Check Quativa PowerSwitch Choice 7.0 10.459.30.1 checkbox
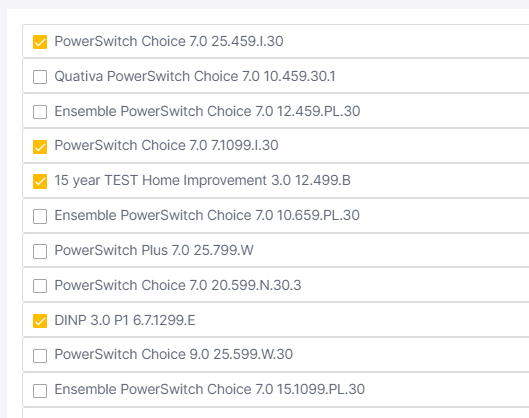 click(40, 77)
